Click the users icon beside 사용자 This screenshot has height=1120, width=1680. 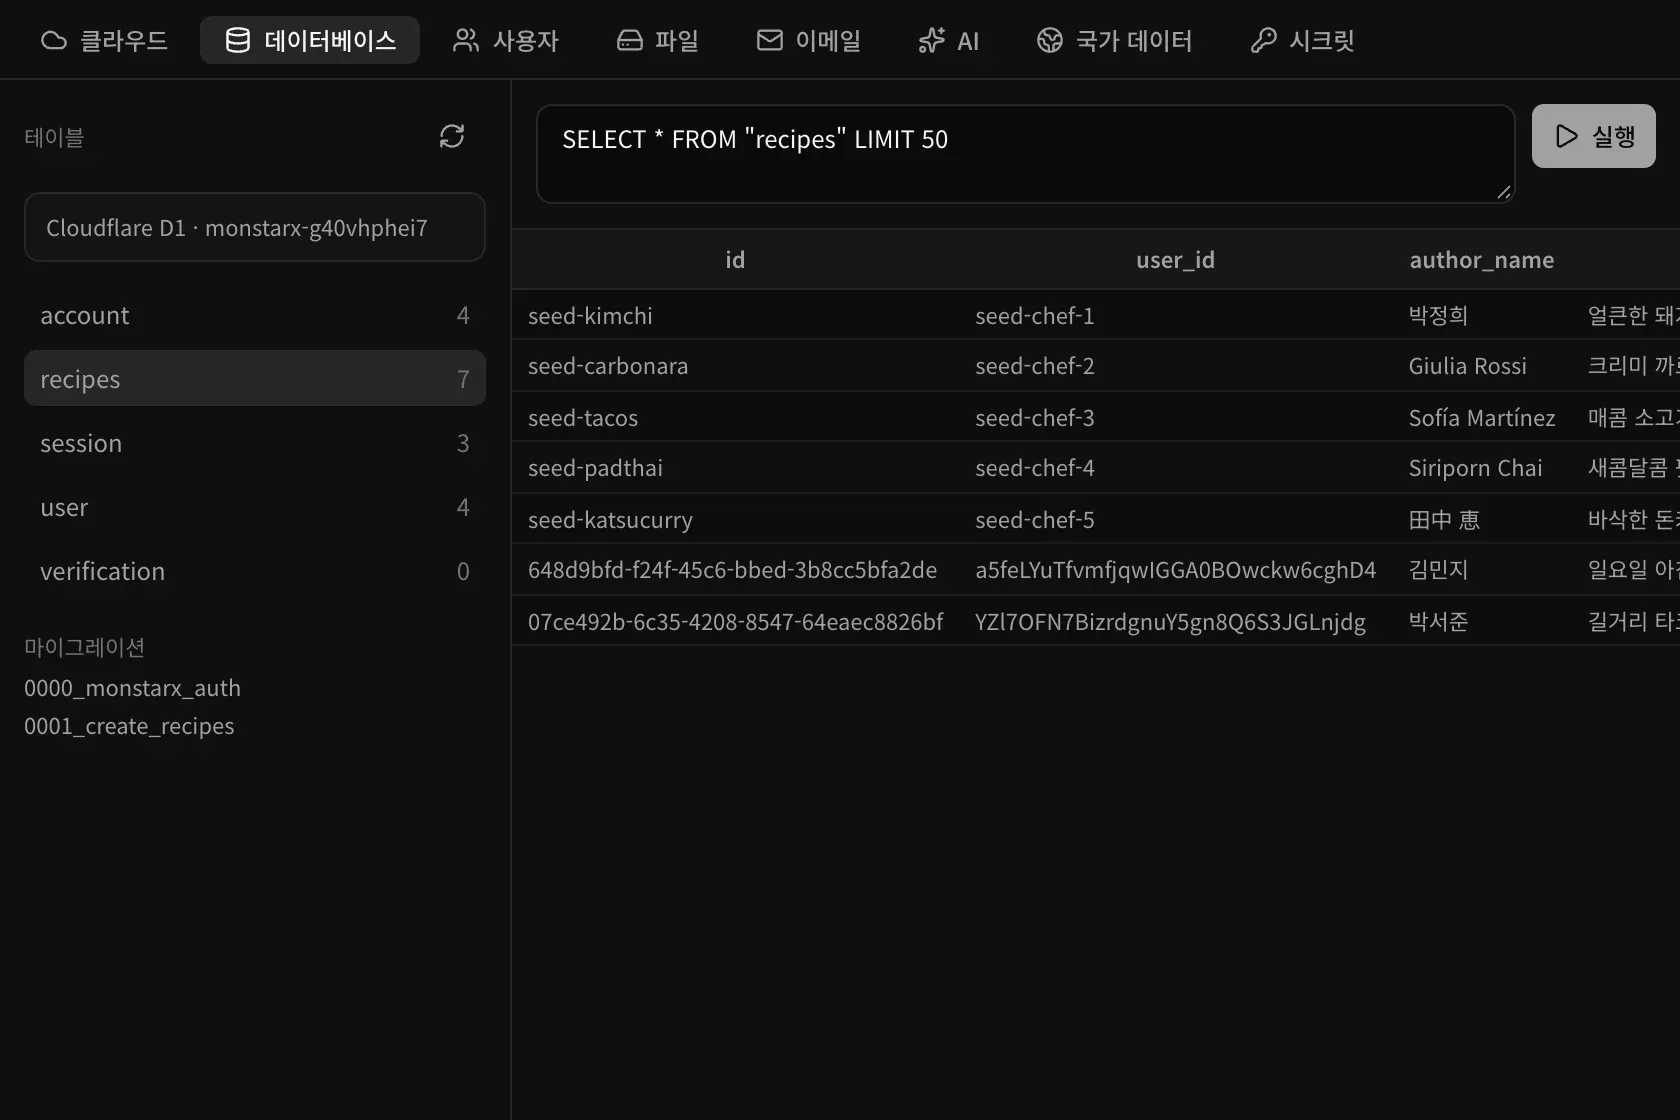[466, 41]
